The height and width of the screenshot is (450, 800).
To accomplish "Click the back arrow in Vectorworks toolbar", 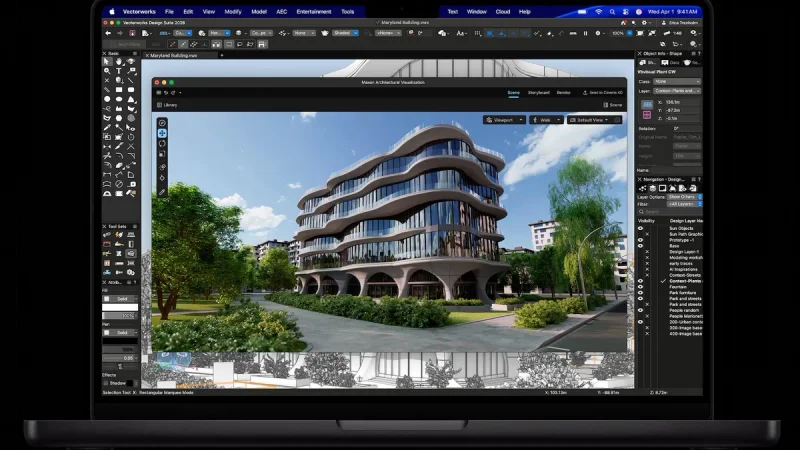I will (108, 33).
